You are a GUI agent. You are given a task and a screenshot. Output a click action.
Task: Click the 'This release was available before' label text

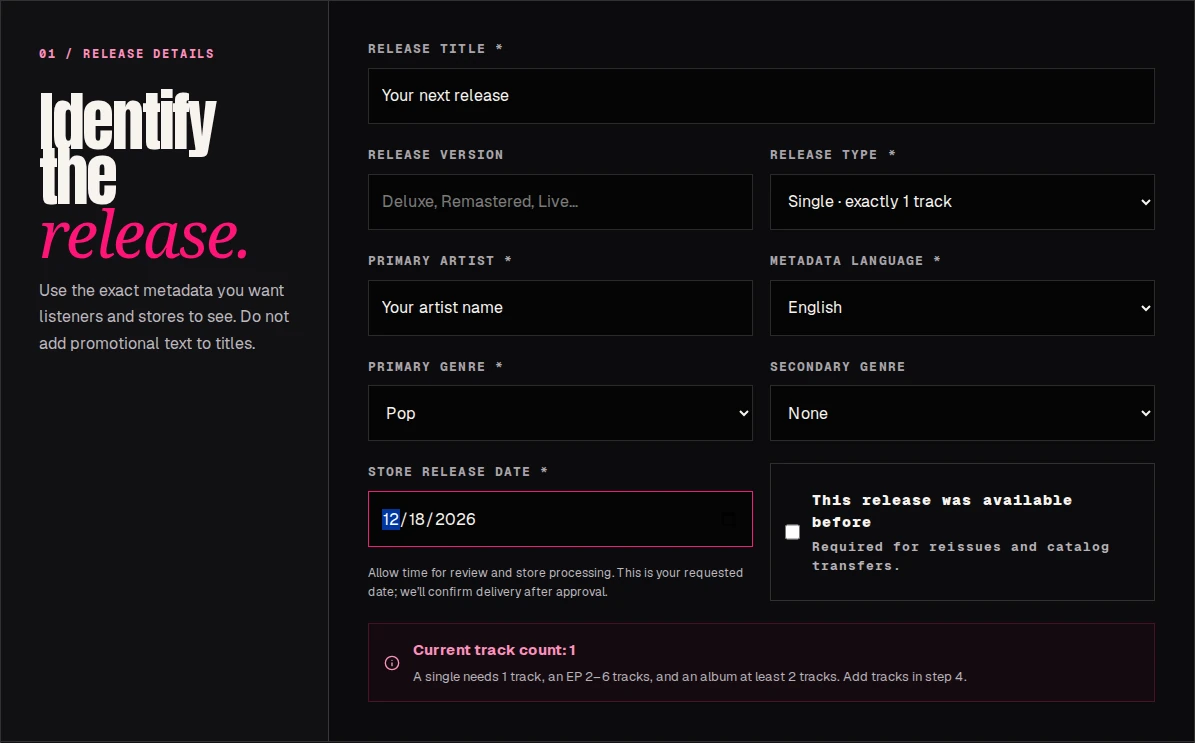tap(942, 511)
